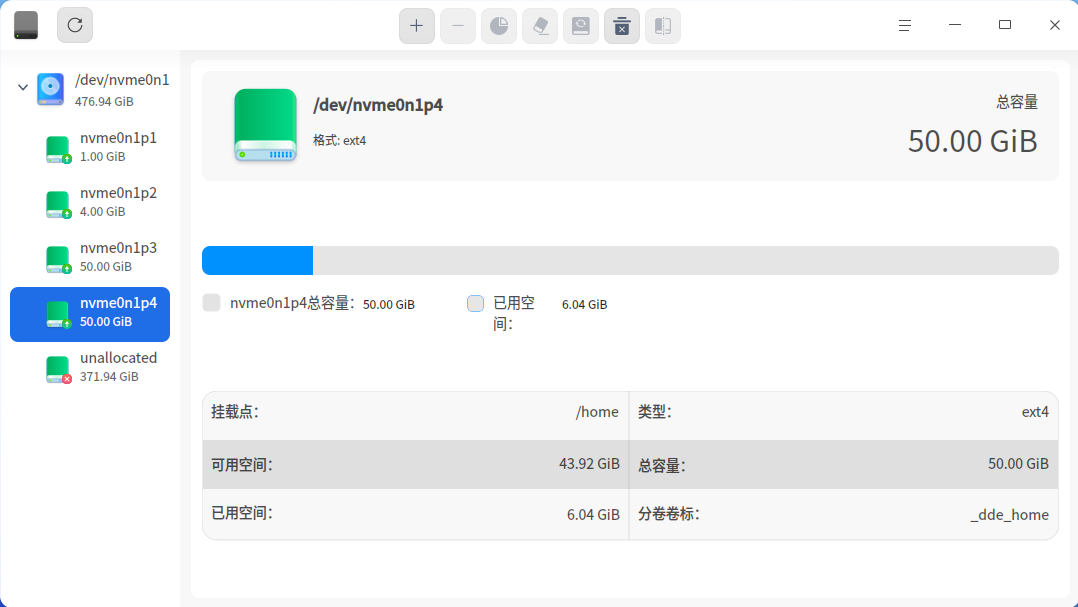Viewport: 1078px width, 607px height.
Task: Maximize the disk utility window
Action: click(x=1005, y=25)
